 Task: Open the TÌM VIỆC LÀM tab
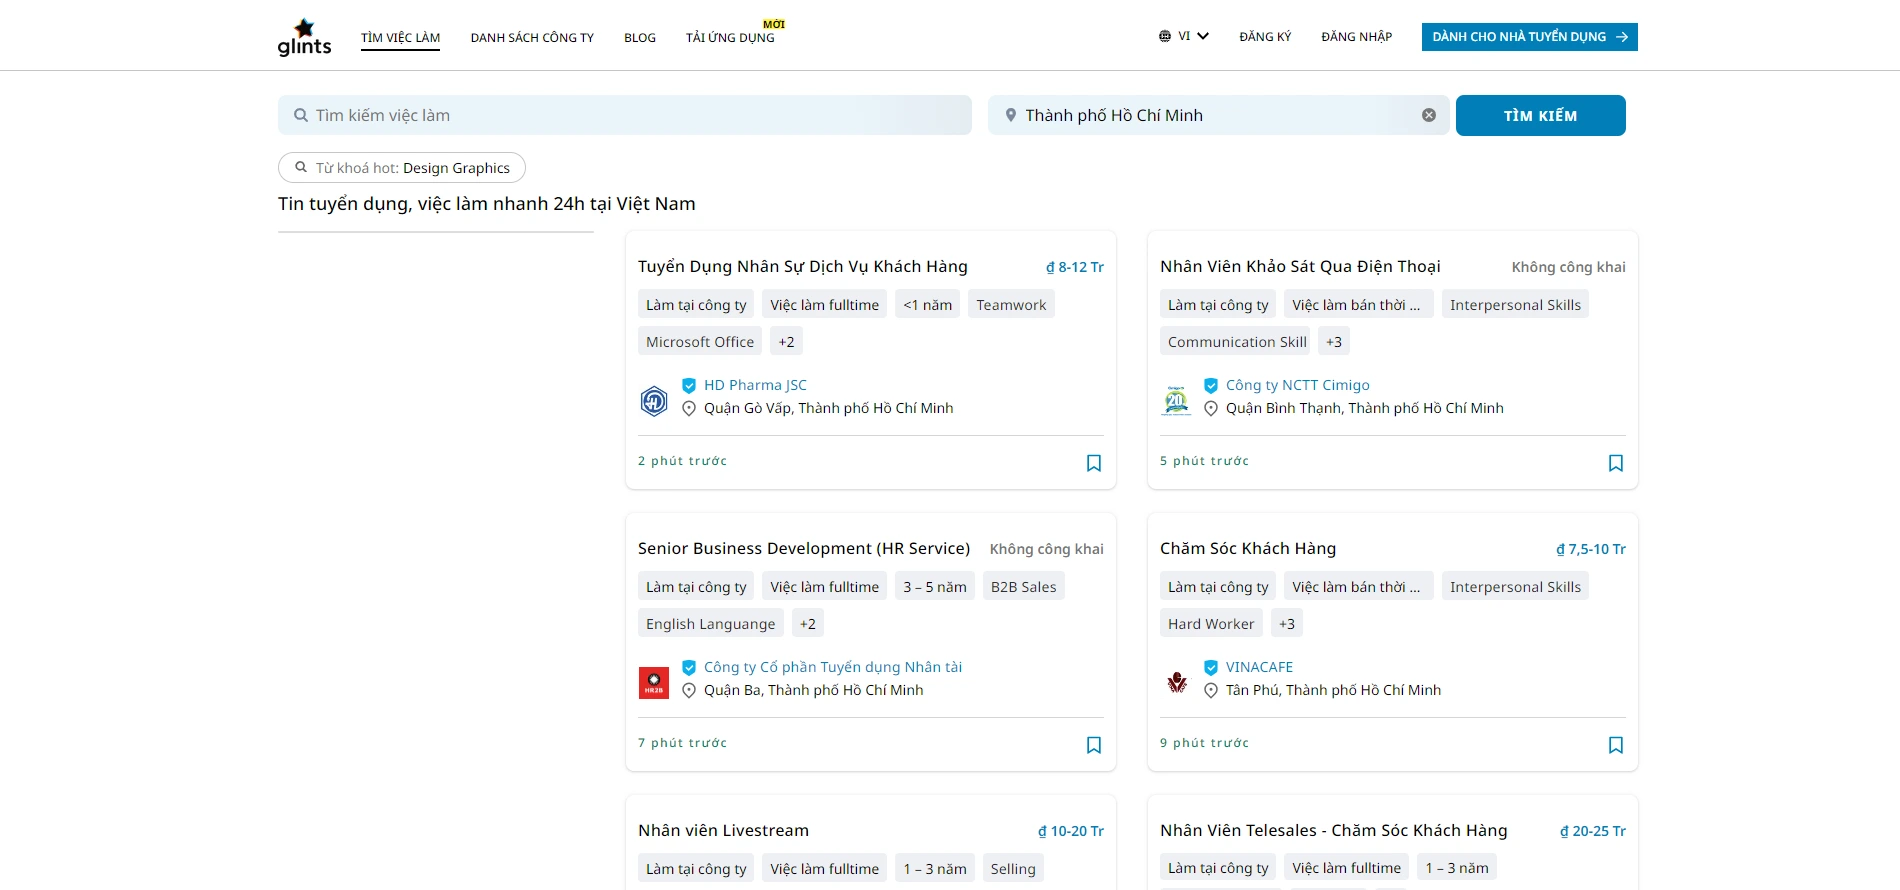pos(400,37)
